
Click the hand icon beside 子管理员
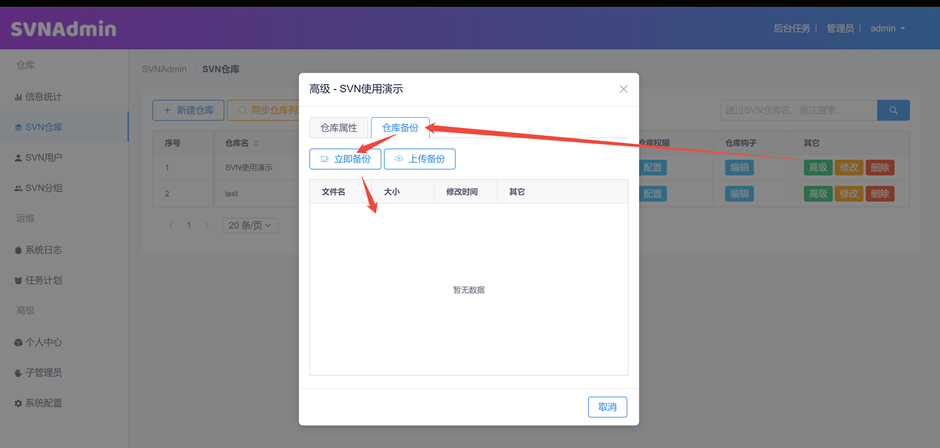(x=18, y=372)
